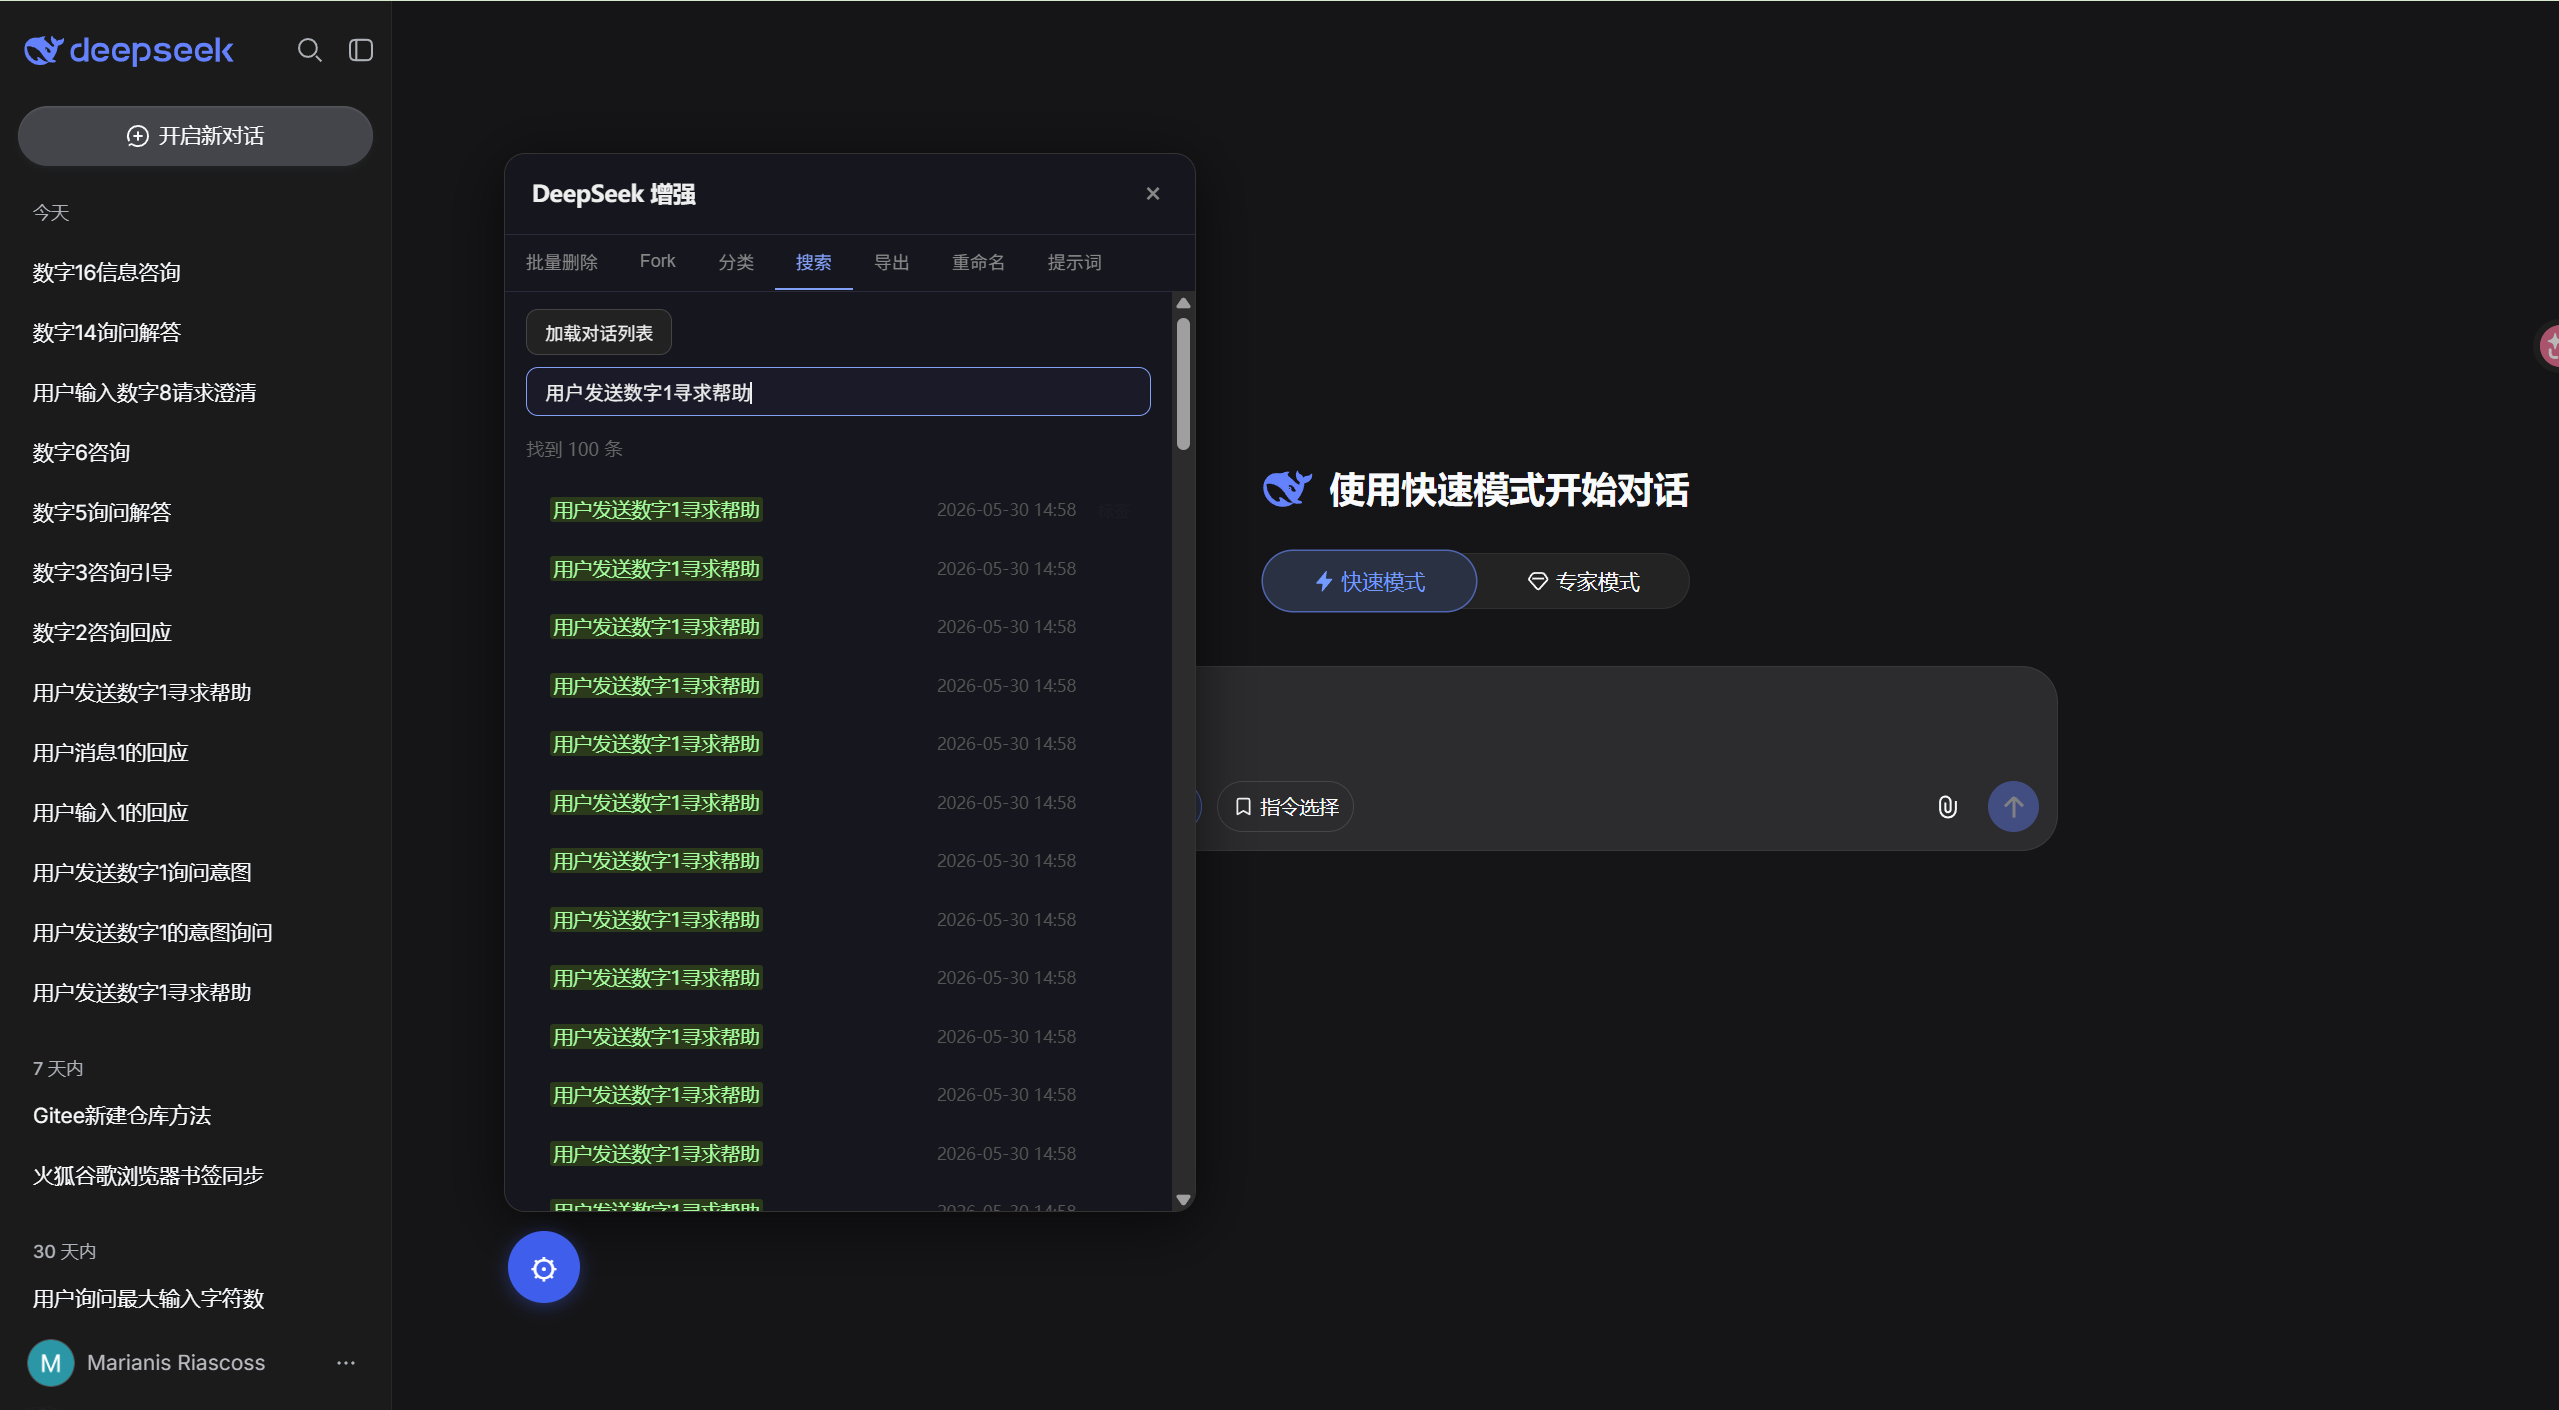2559x1410 pixels.
Task: Open the Fork tab
Action: [x=658, y=261]
